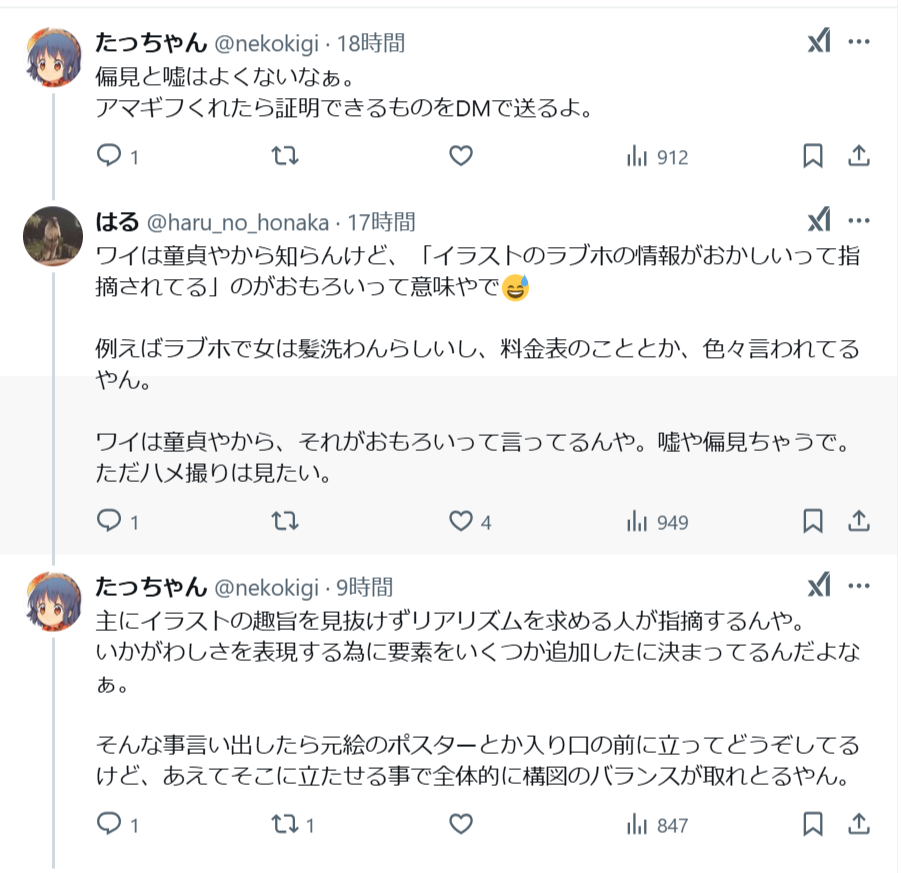Share the first たっちゃん tweet
Image resolution: width=901 pixels, height=873 pixels.
point(858,156)
